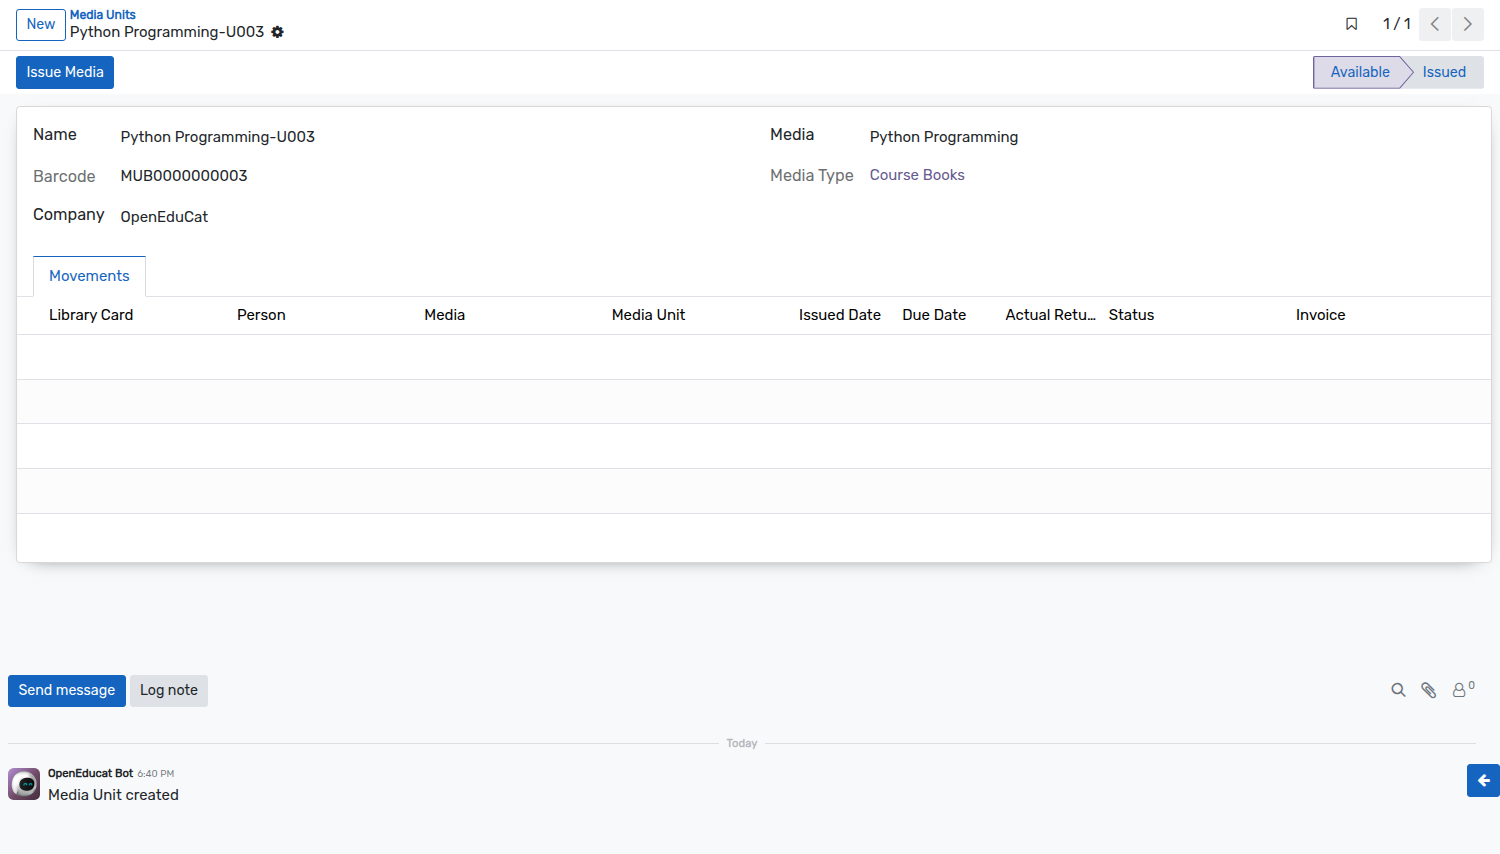Click the blue arrow button at right edge
Image resolution: width=1500 pixels, height=854 pixels.
pyautogui.click(x=1483, y=780)
